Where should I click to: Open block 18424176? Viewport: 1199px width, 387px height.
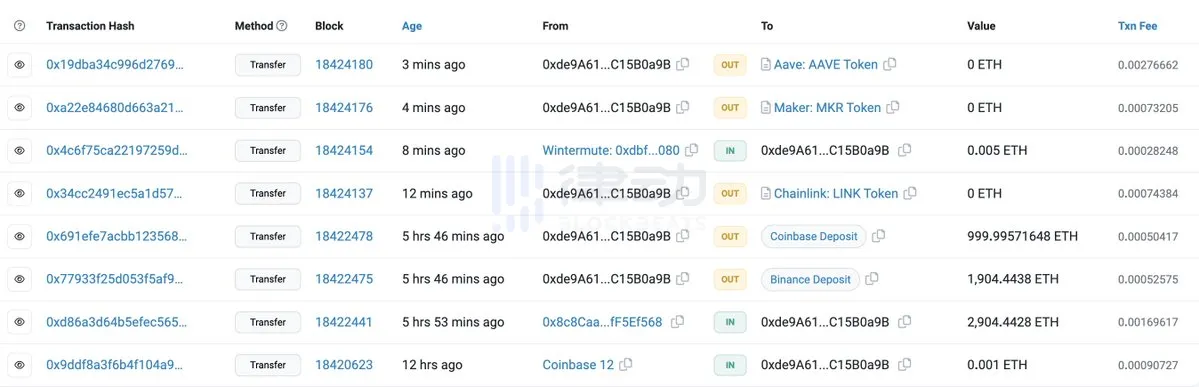(x=344, y=108)
